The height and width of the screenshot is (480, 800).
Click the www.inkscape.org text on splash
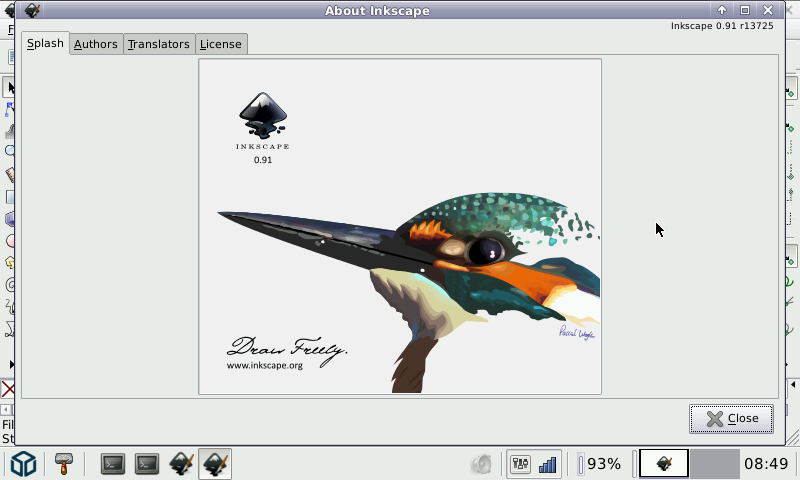click(264, 365)
